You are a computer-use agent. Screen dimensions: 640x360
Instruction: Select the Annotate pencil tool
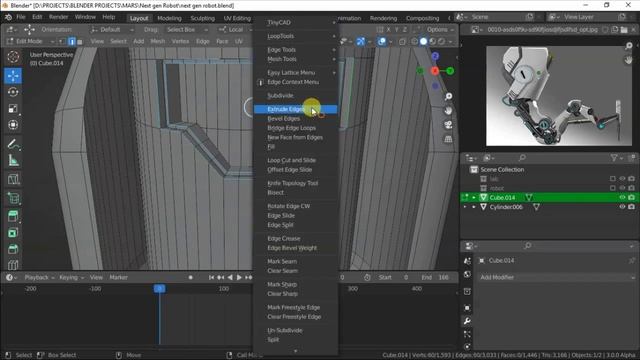tap(13, 144)
